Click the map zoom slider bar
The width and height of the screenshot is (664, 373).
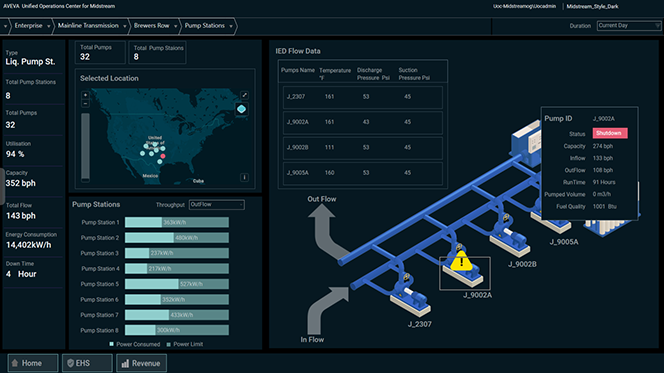click(x=85, y=146)
